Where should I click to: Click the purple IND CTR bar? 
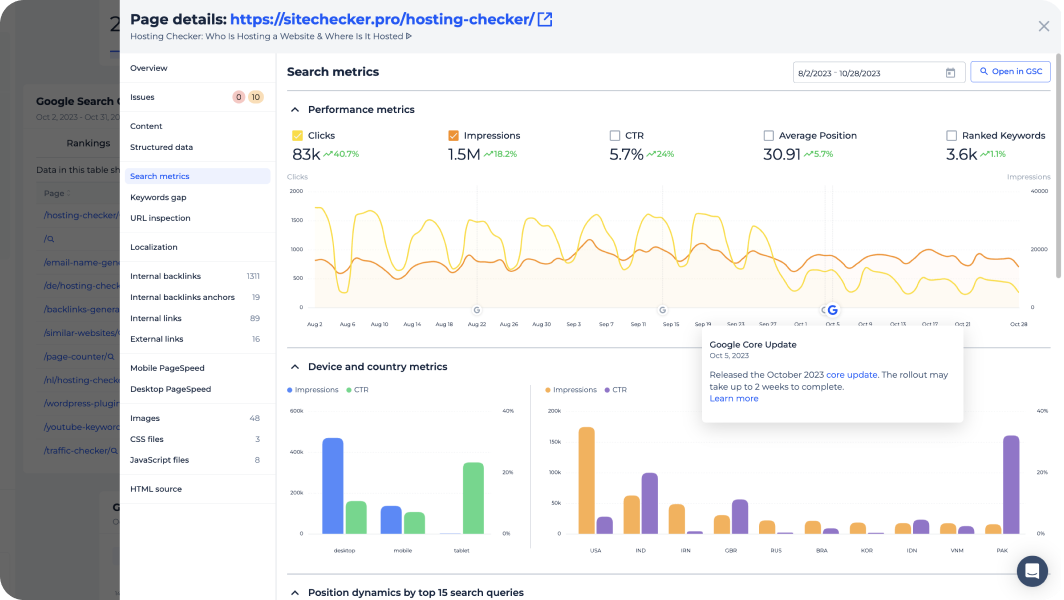pos(649,504)
